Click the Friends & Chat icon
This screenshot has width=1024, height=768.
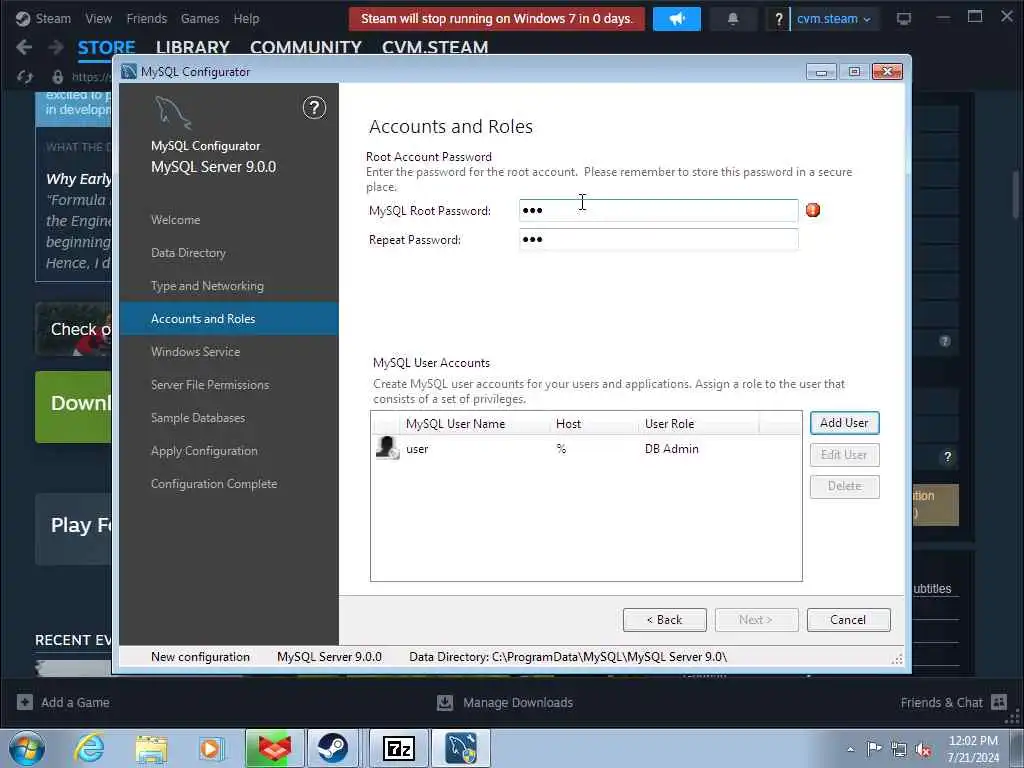(999, 702)
